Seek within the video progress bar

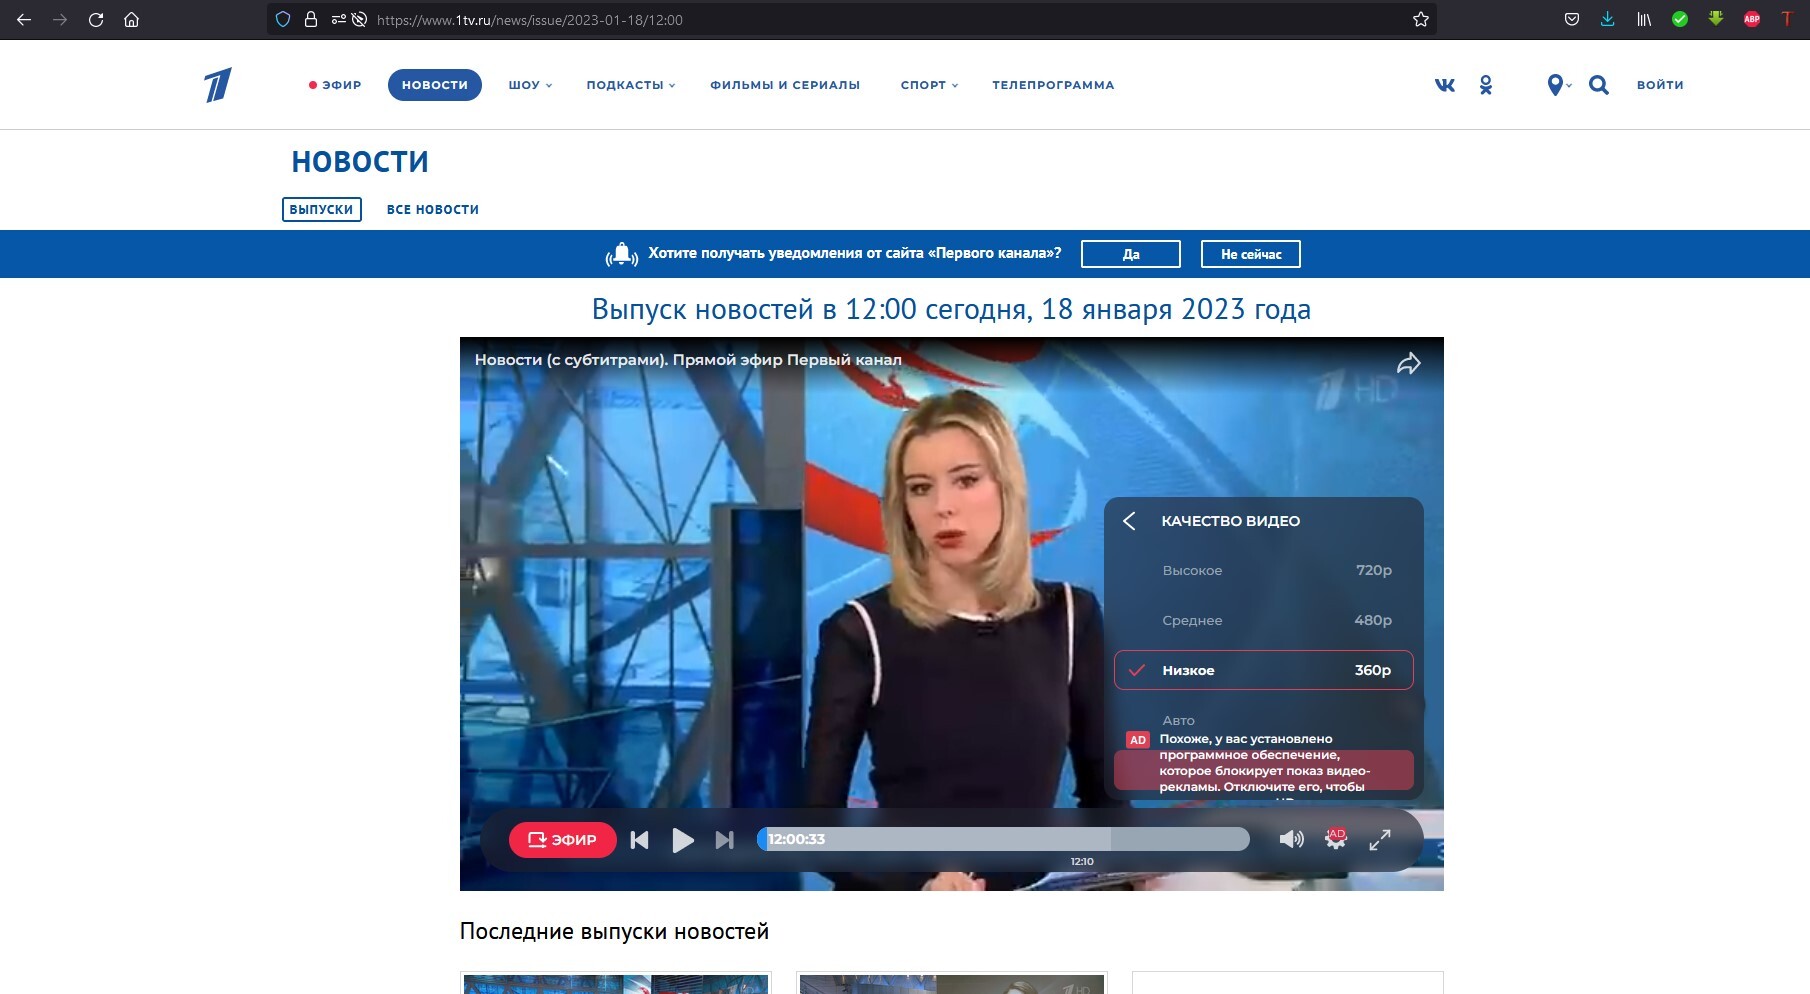(x=1003, y=839)
